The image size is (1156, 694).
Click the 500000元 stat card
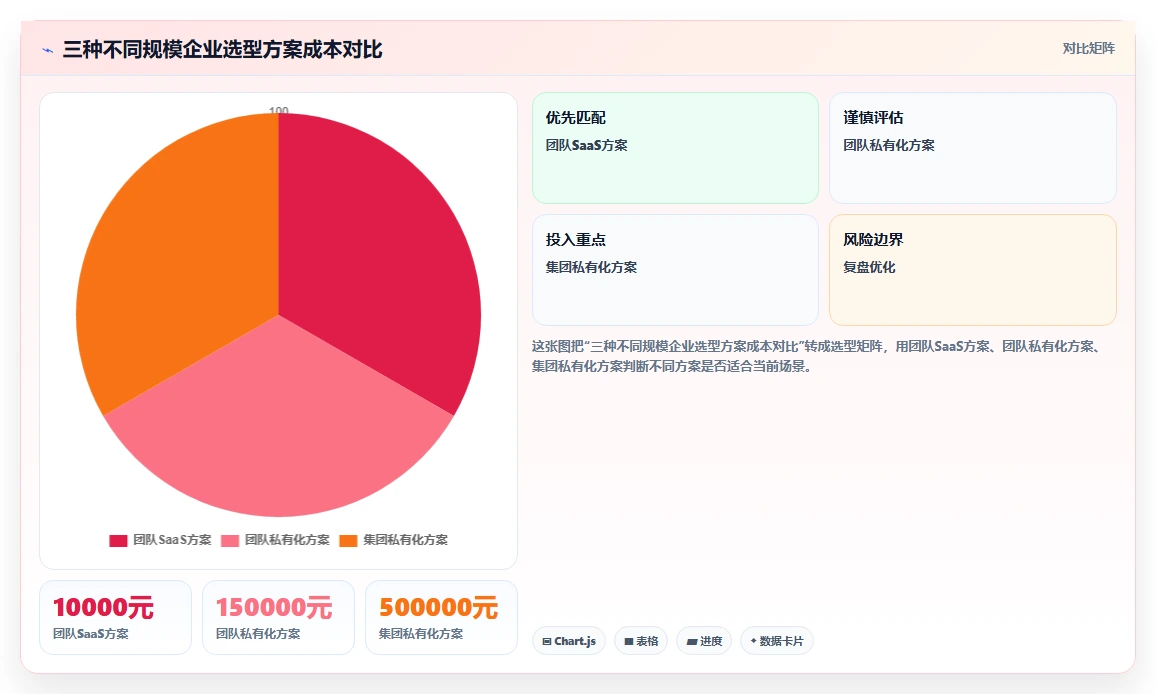pyautogui.click(x=441, y=617)
